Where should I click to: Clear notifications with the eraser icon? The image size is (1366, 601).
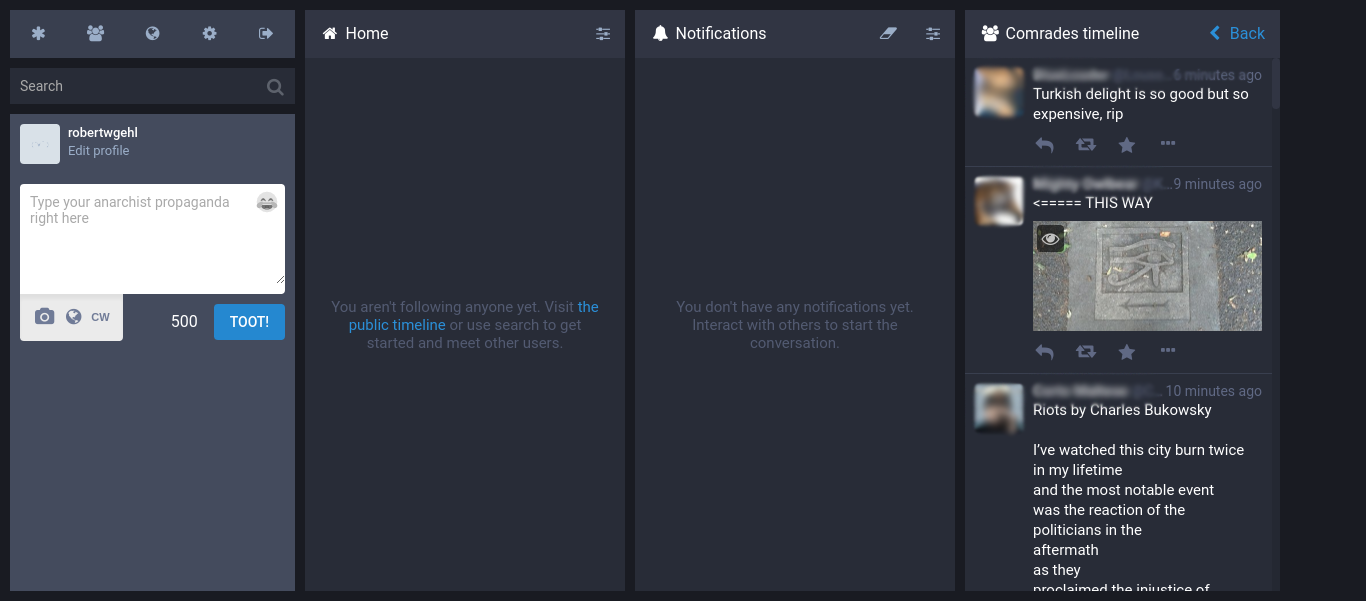(888, 33)
